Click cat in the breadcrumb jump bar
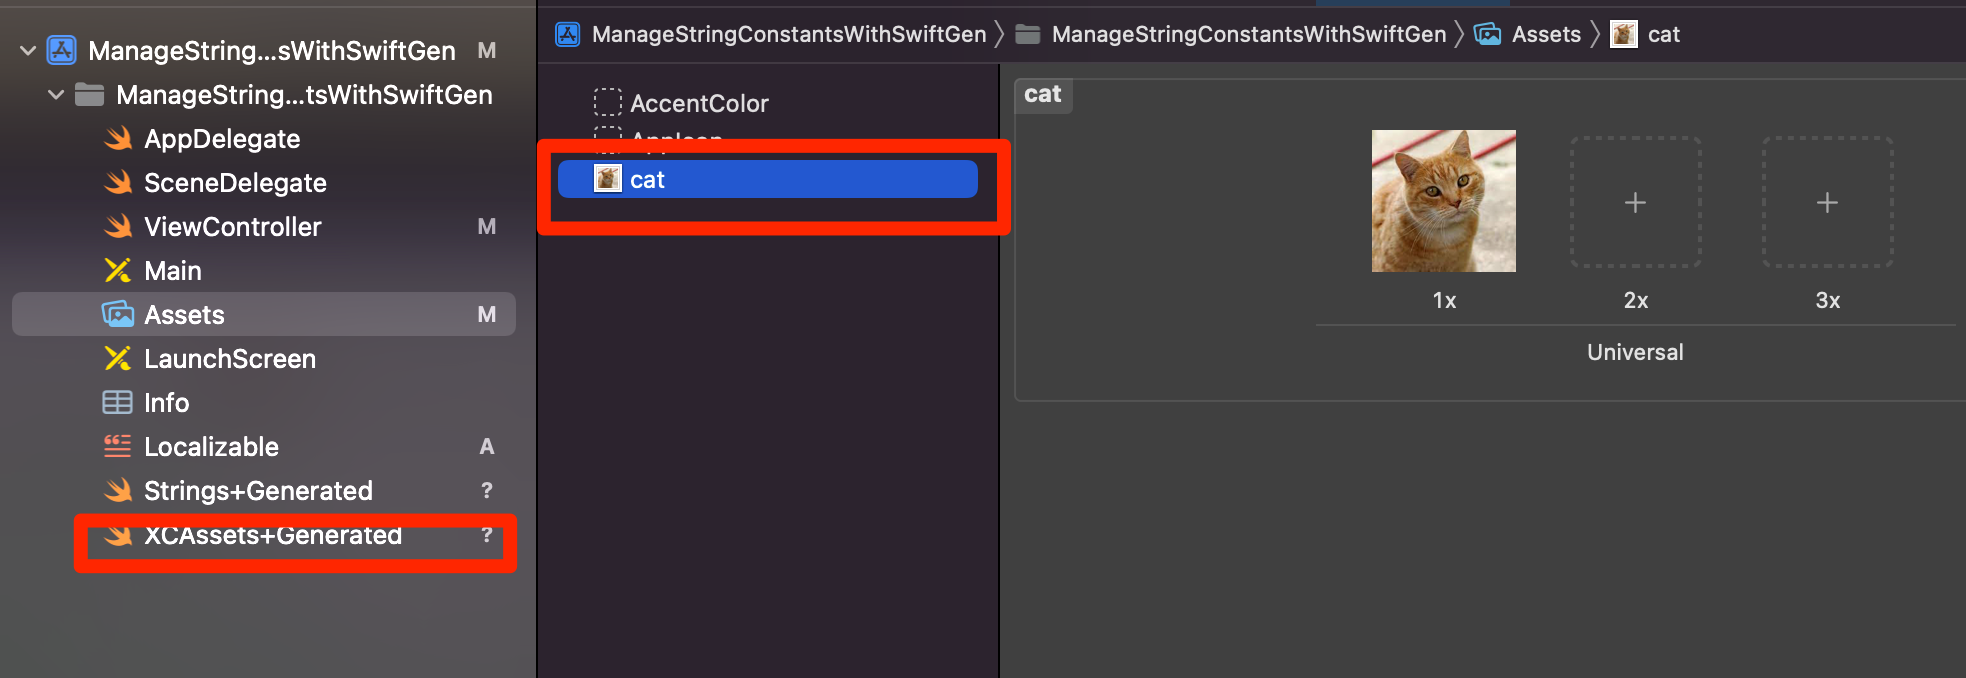 point(1663,33)
